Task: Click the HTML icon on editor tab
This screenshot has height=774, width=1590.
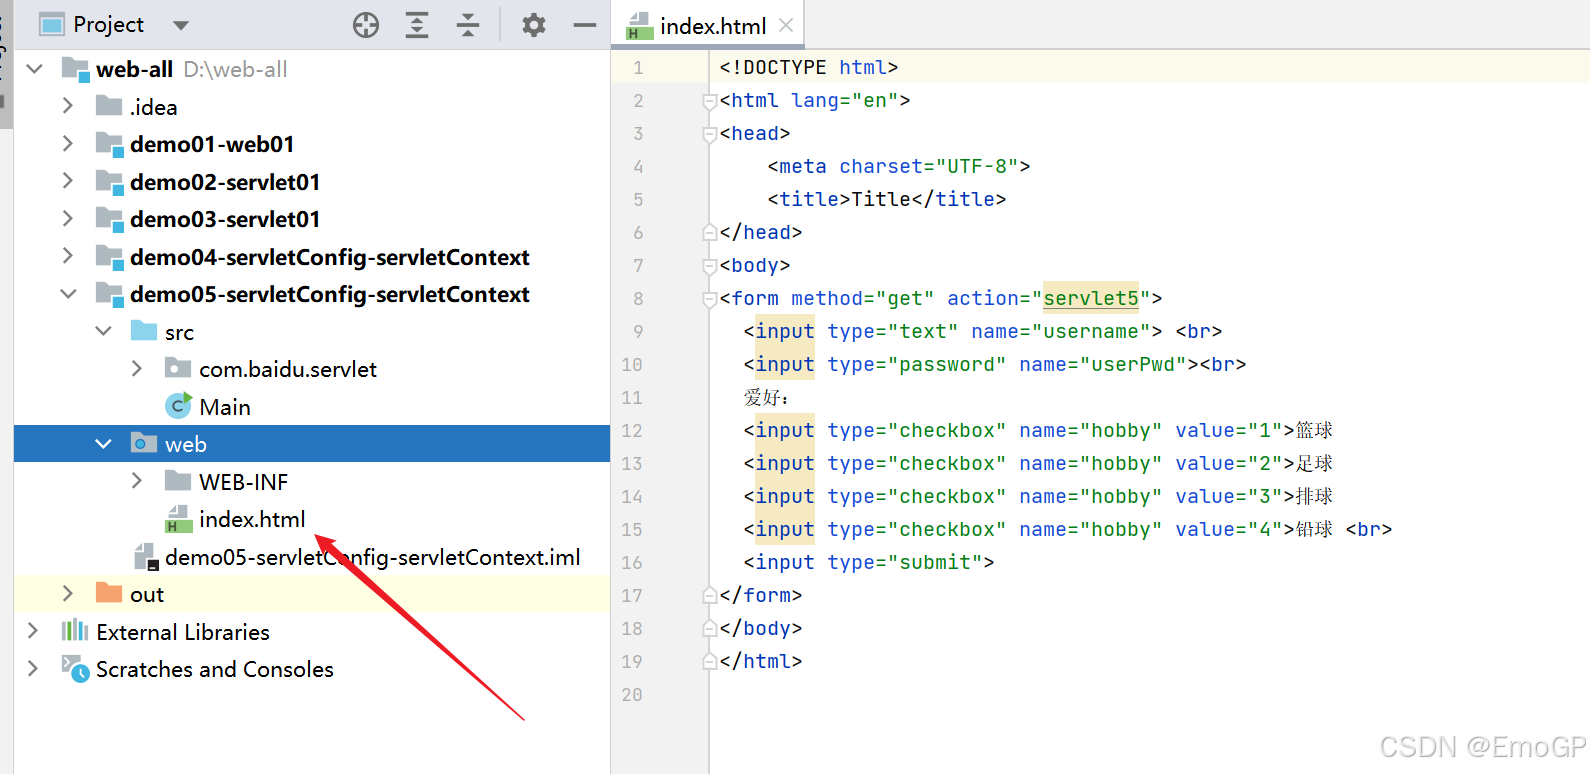Action: pyautogui.click(x=639, y=26)
